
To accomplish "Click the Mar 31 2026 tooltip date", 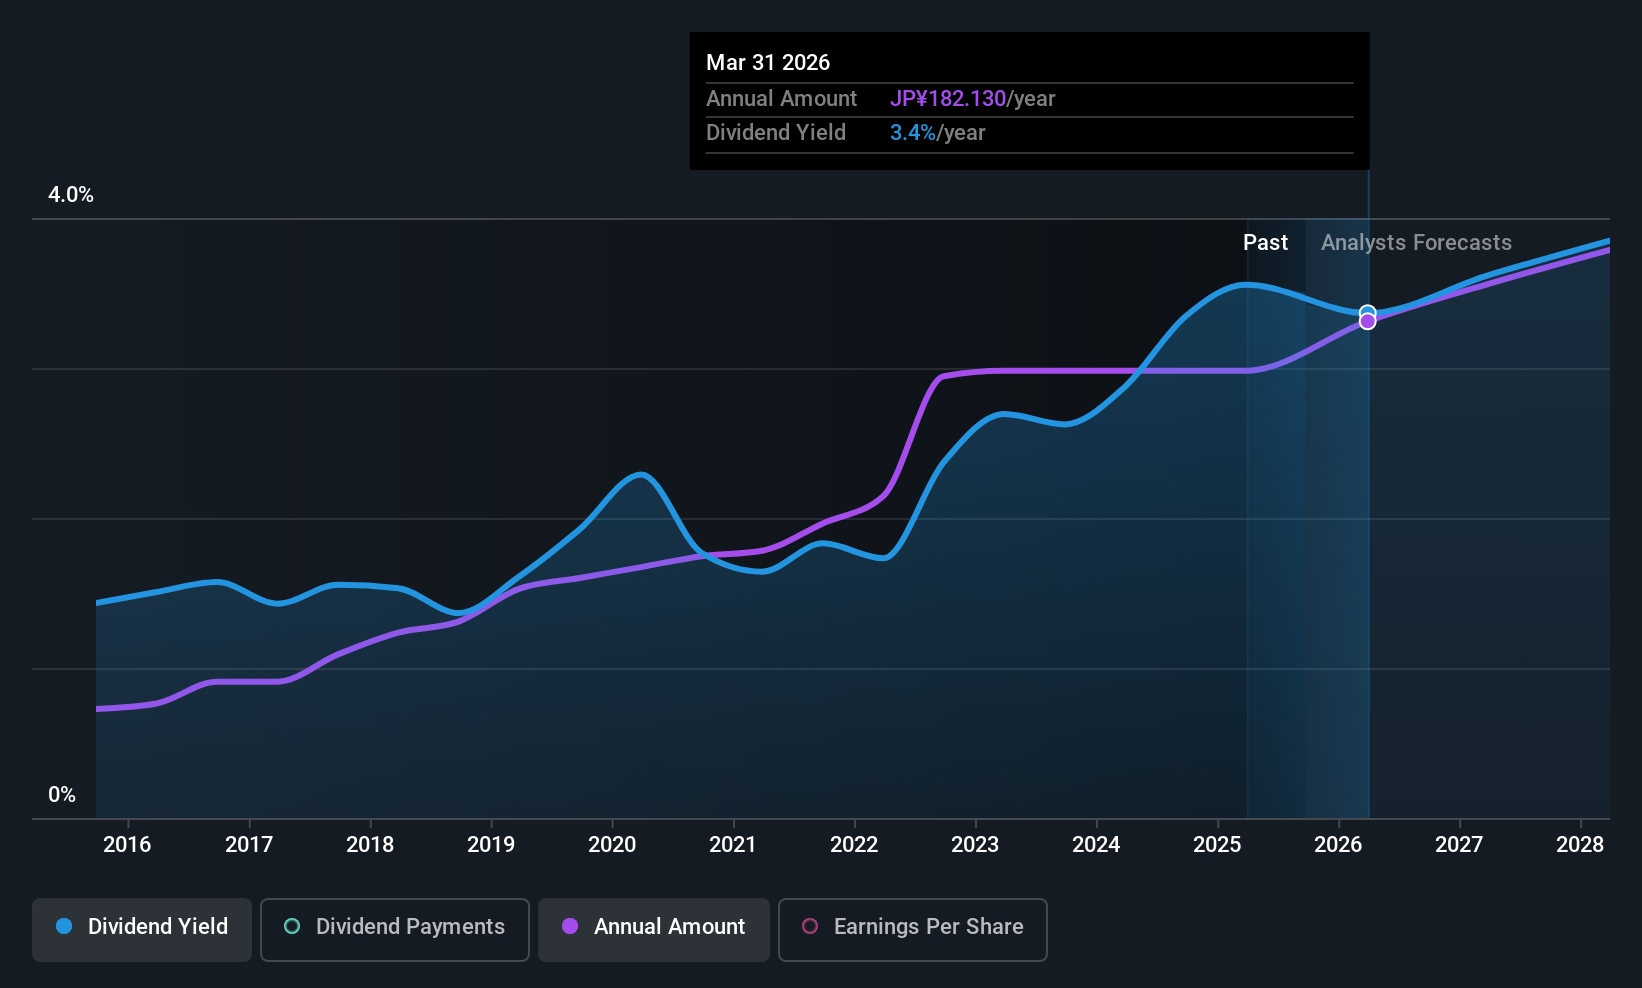I will click(x=768, y=63).
